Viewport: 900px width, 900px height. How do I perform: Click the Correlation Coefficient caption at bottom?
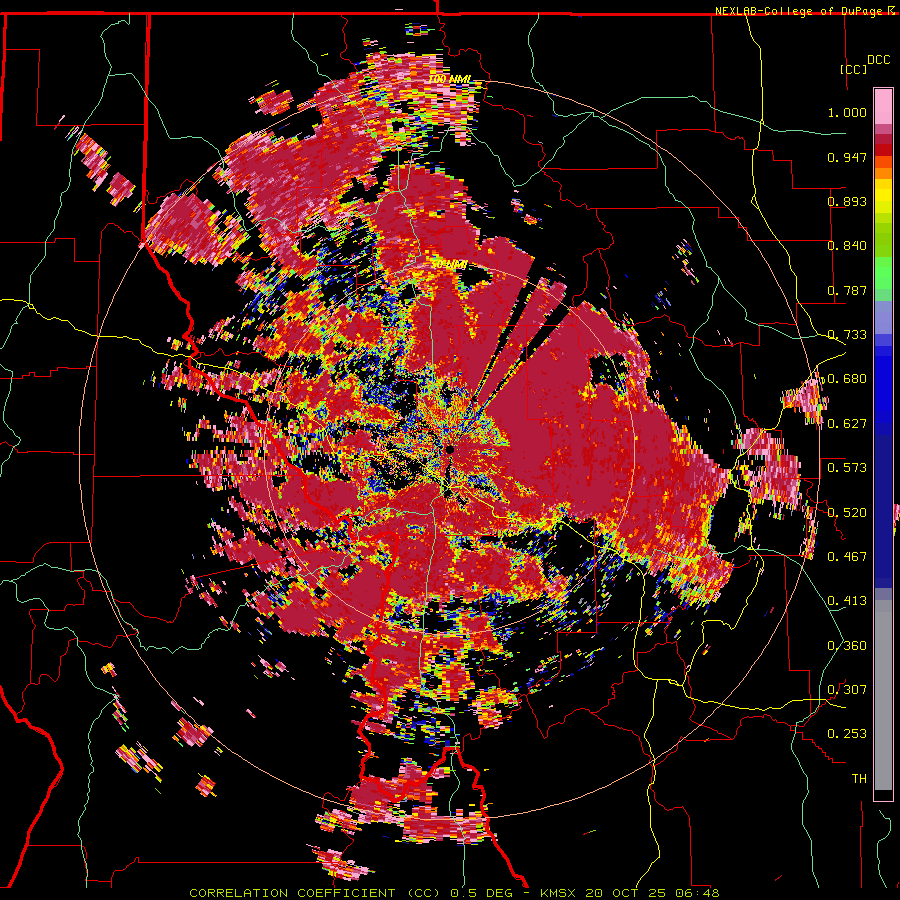coord(455,893)
